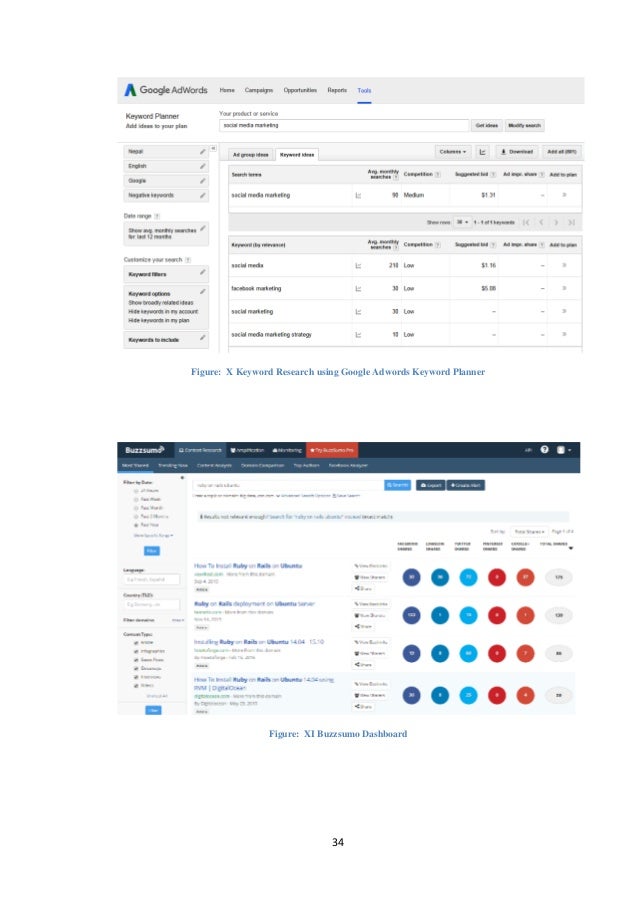The width and height of the screenshot is (638, 903).
Task: Show trend chart for social marketing row
Action: [x=358, y=312]
